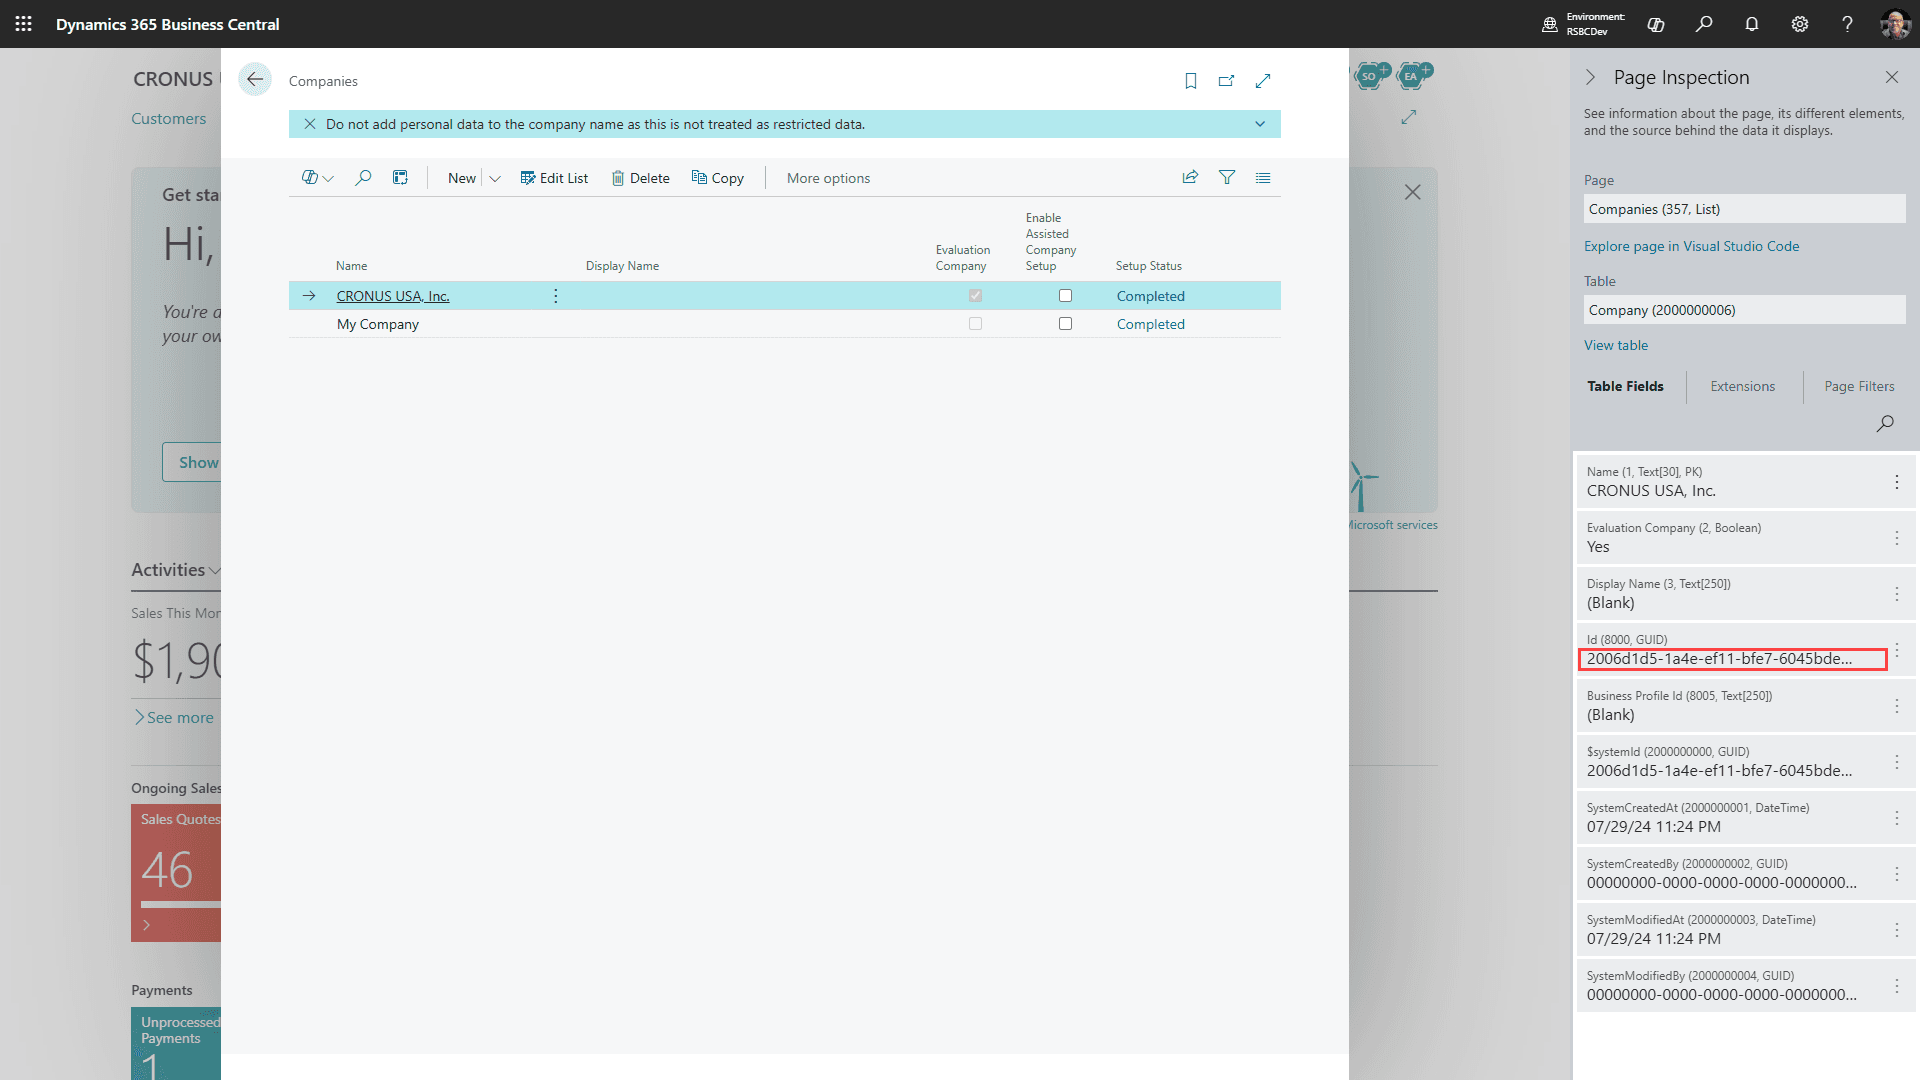Sort by the Setup Status column header
The height and width of the screenshot is (1080, 1920).
point(1148,266)
